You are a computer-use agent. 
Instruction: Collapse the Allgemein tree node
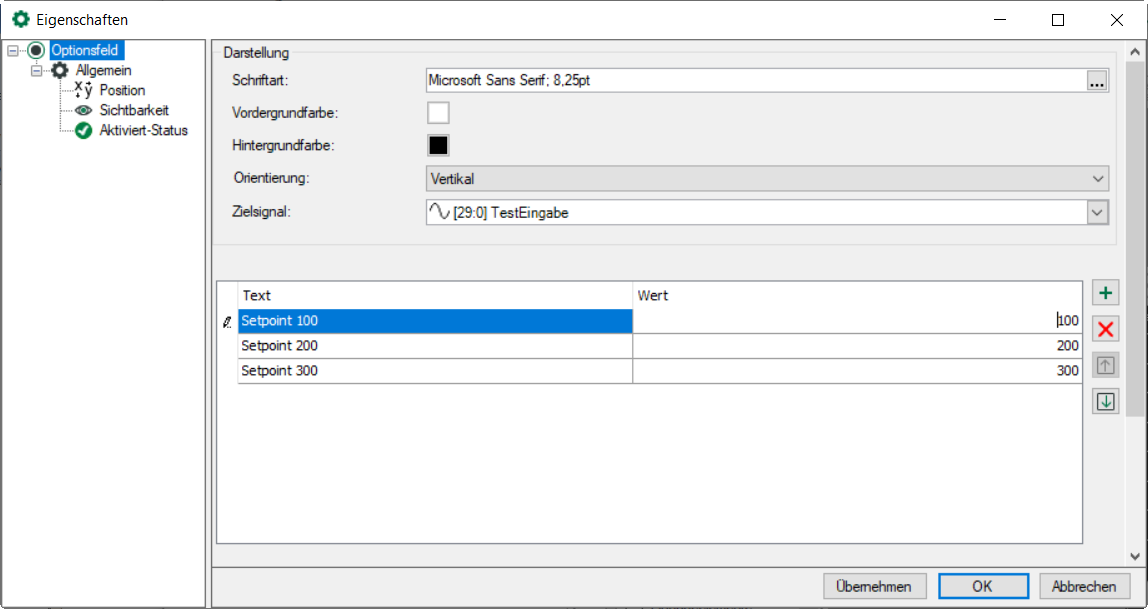[x=36, y=70]
